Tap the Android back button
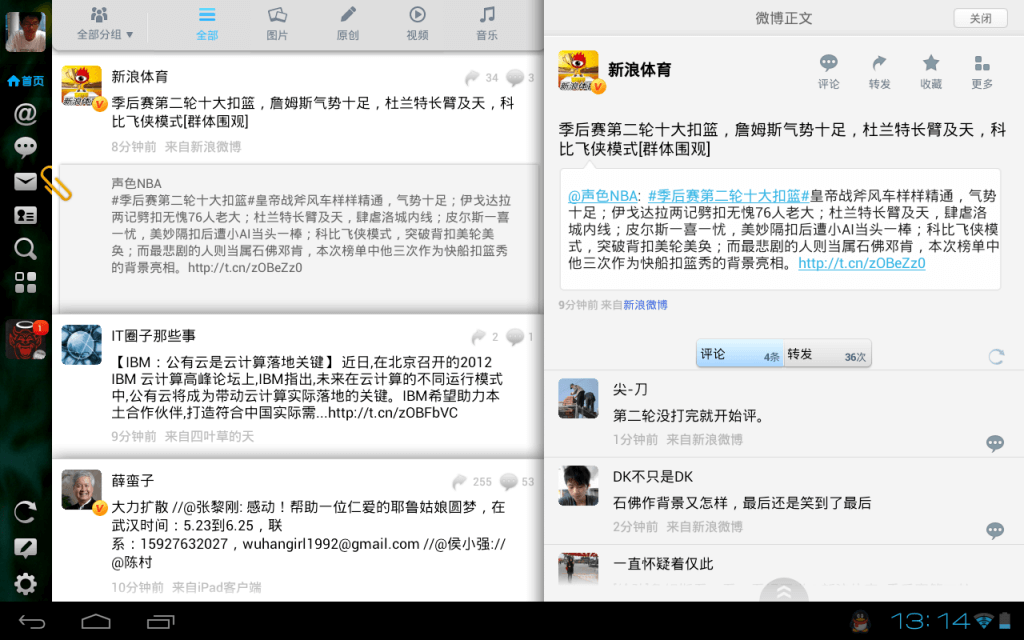 pyautogui.click(x=32, y=622)
